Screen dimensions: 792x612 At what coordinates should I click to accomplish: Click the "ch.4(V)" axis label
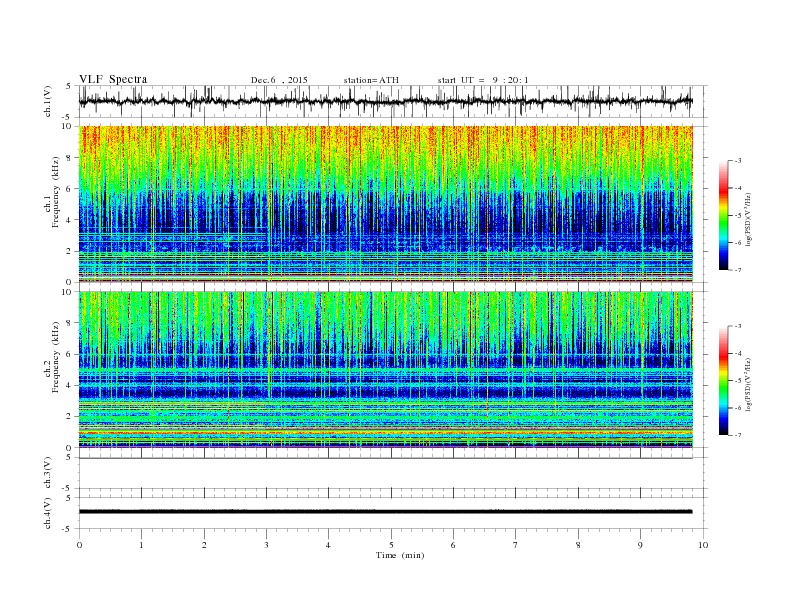48,513
